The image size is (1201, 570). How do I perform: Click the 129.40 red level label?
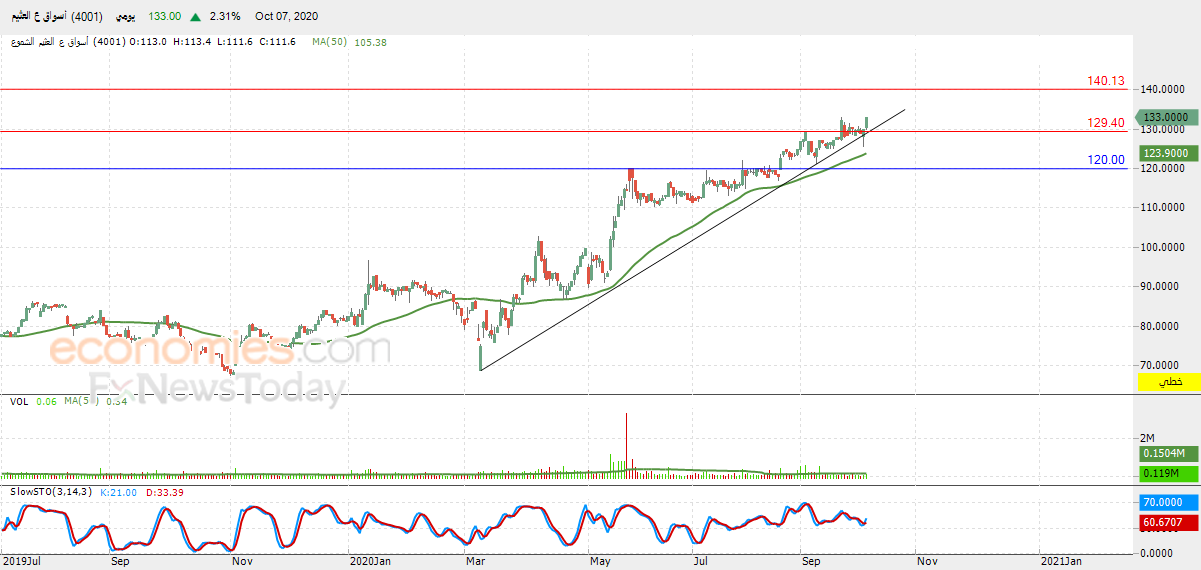coord(1106,122)
